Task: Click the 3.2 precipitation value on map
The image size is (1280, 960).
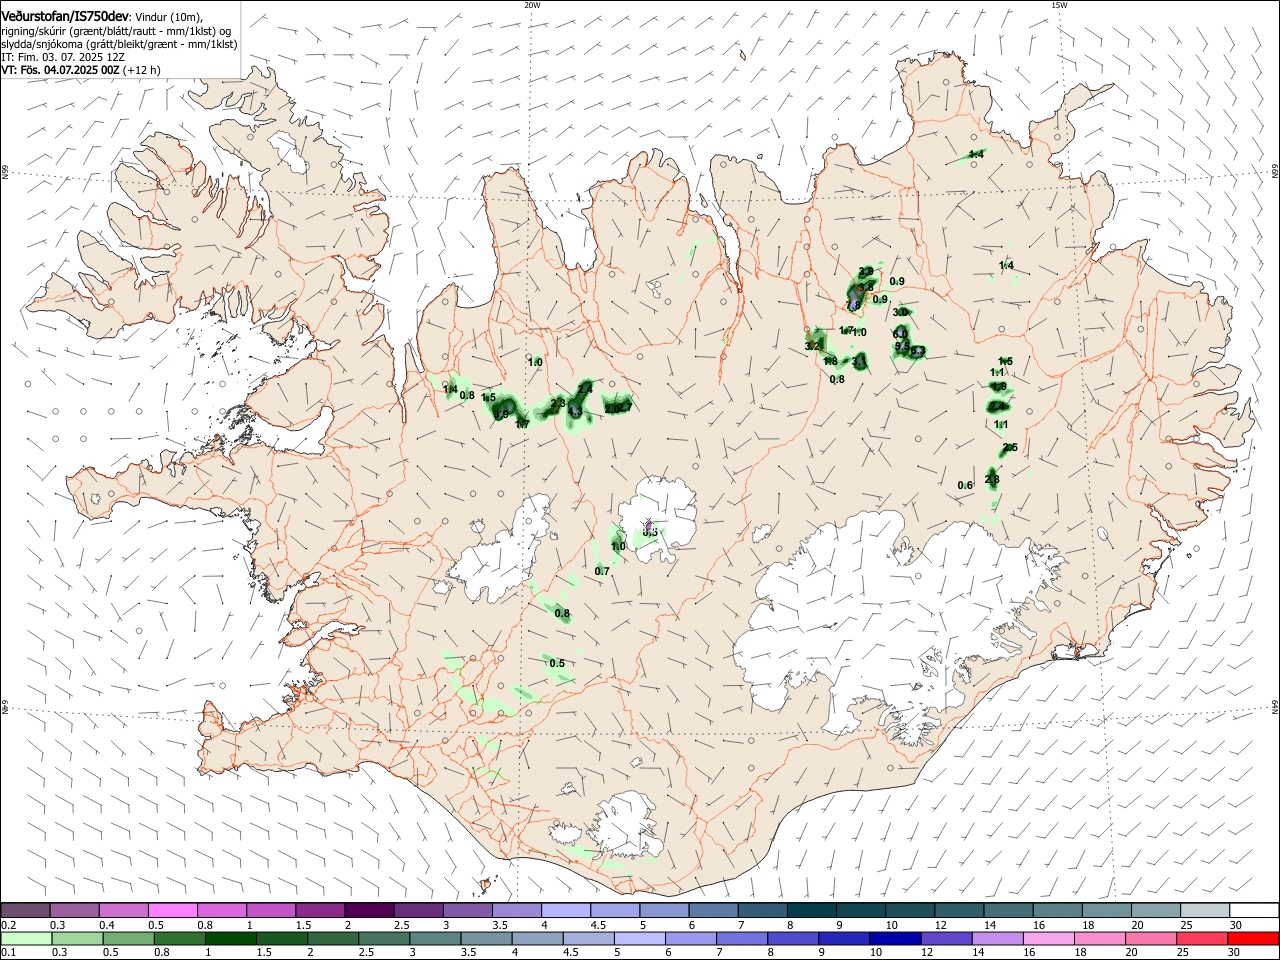Action: pyautogui.click(x=812, y=346)
